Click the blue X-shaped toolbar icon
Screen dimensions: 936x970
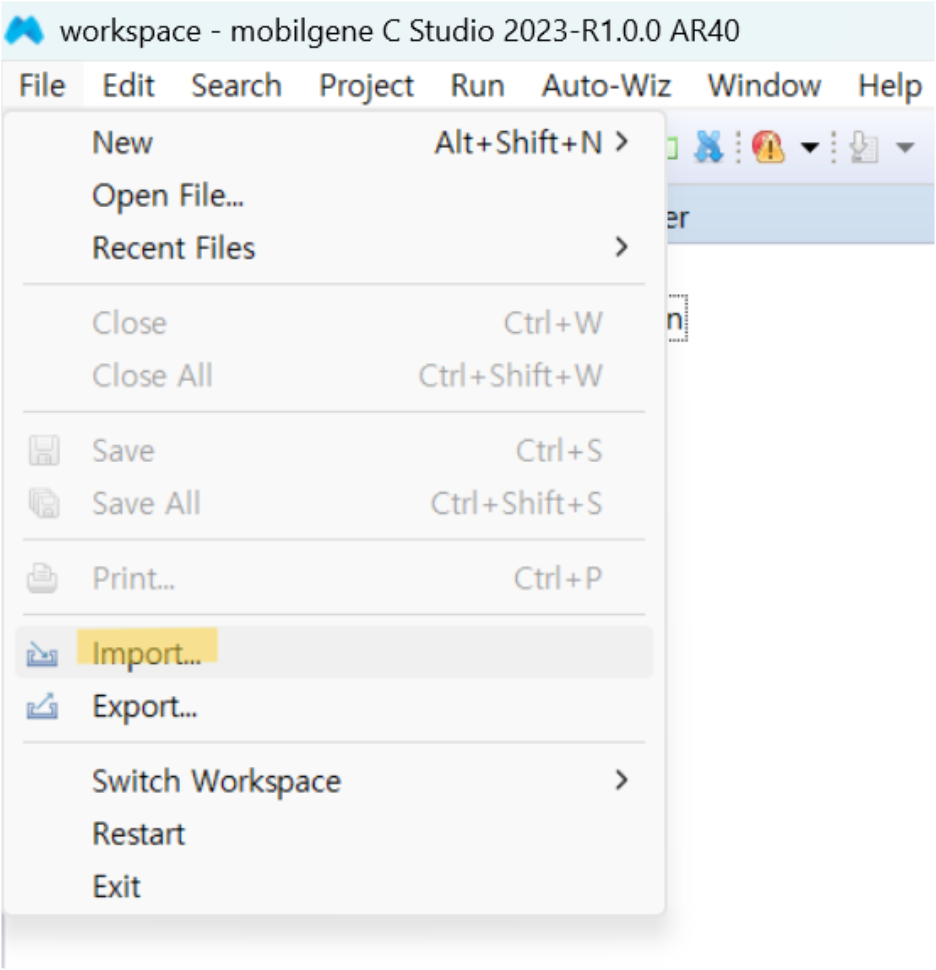click(x=708, y=147)
